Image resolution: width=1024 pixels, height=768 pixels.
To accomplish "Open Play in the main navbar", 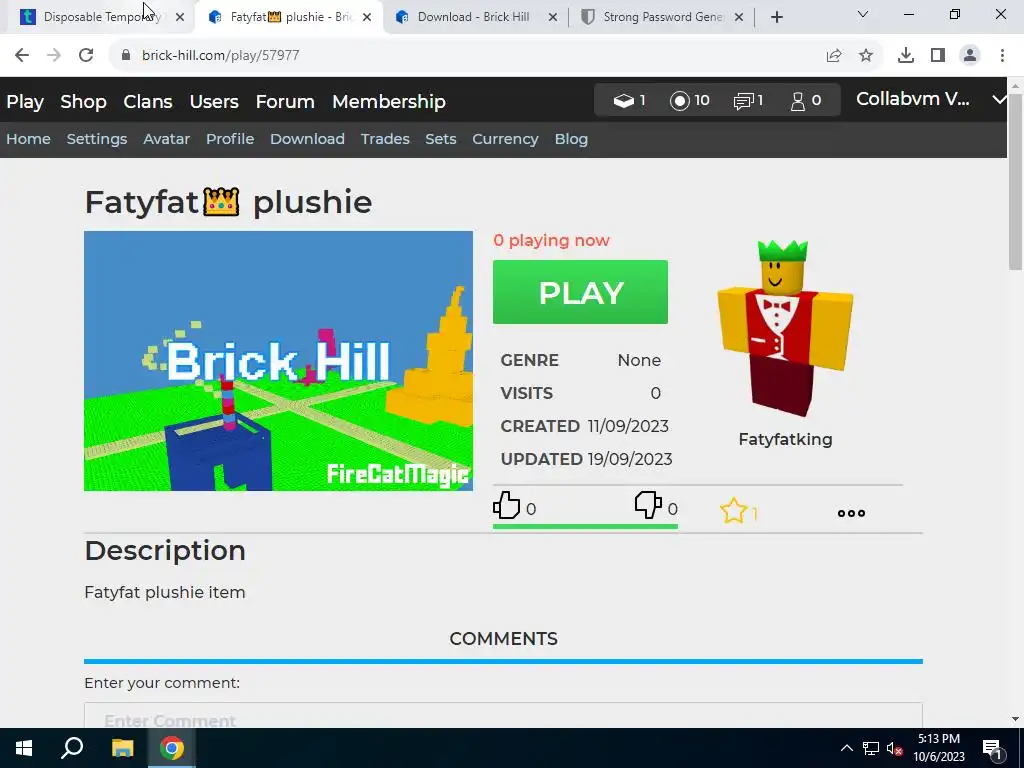I will (x=25, y=102).
